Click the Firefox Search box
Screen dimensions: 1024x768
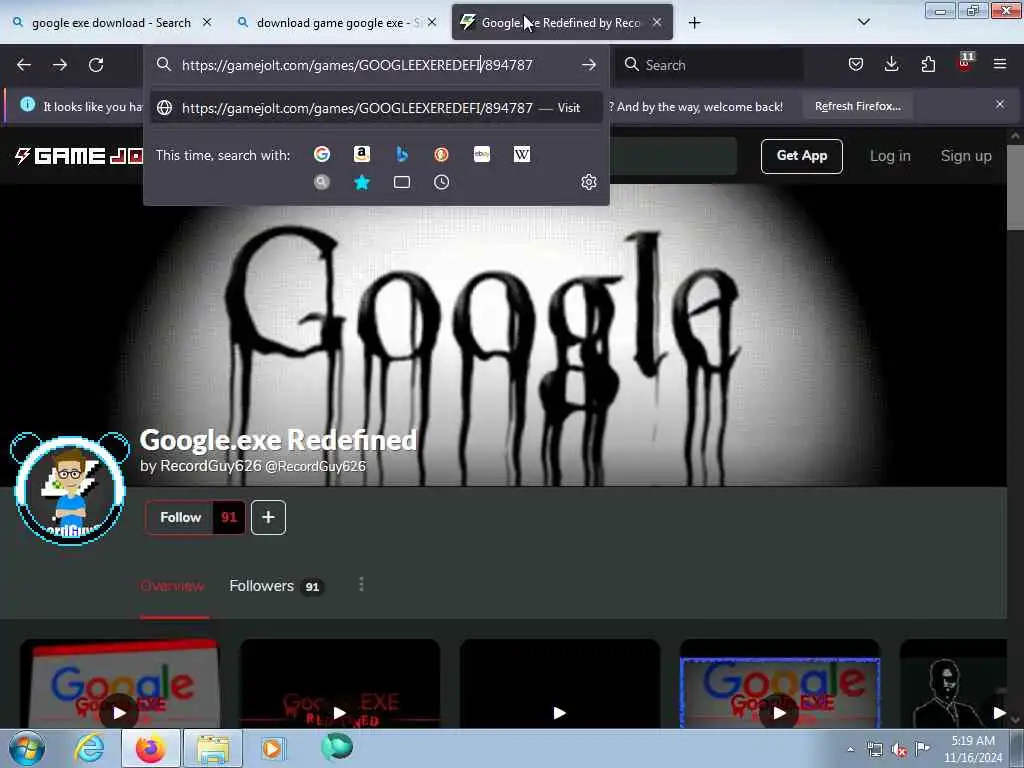(x=709, y=65)
